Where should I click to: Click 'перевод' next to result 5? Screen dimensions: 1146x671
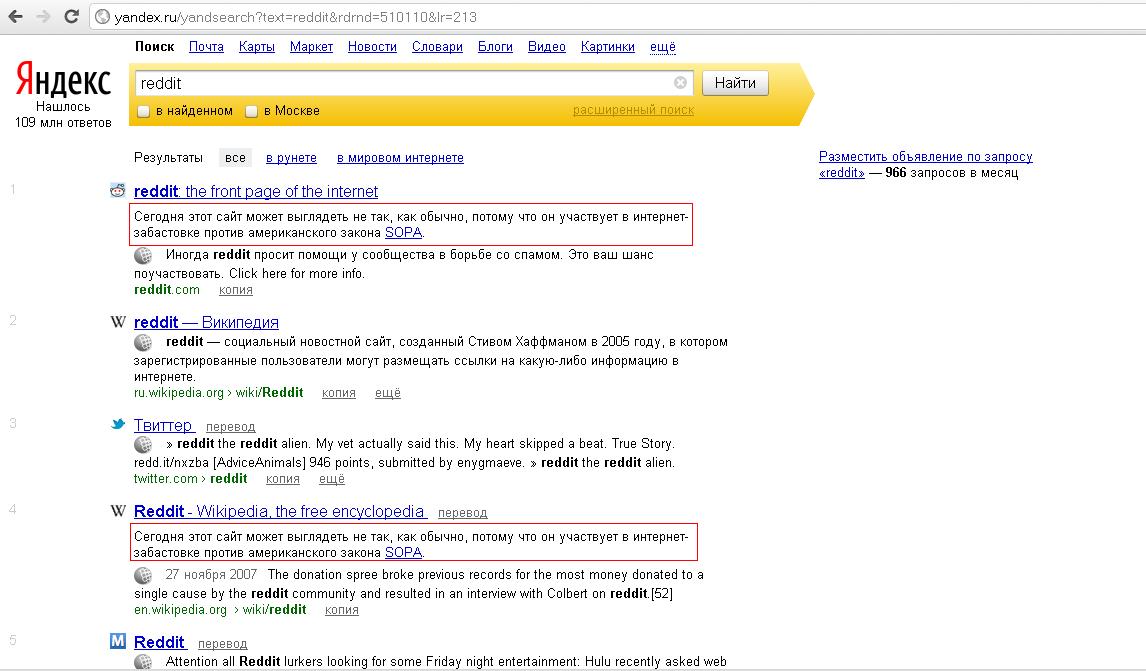[223, 643]
